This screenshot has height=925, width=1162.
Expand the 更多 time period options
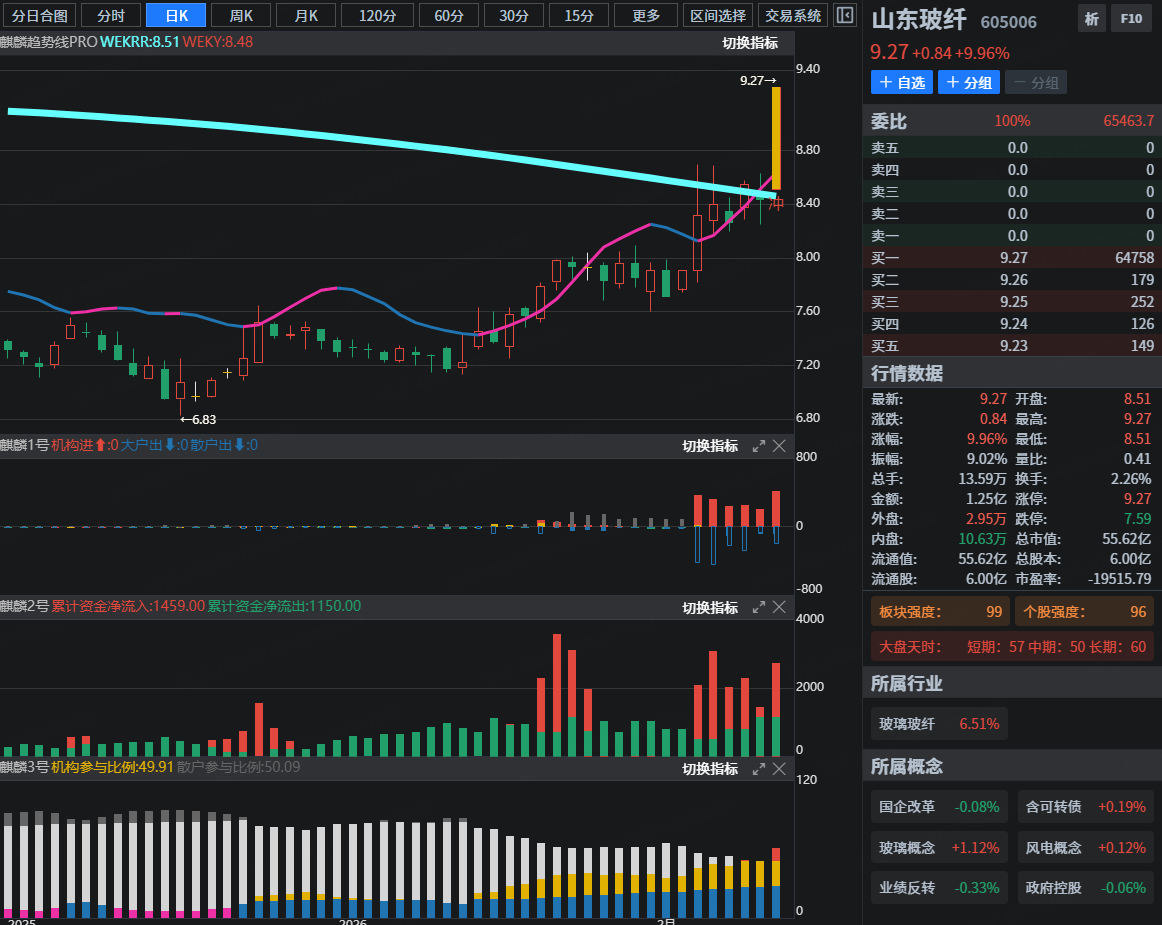(x=646, y=15)
